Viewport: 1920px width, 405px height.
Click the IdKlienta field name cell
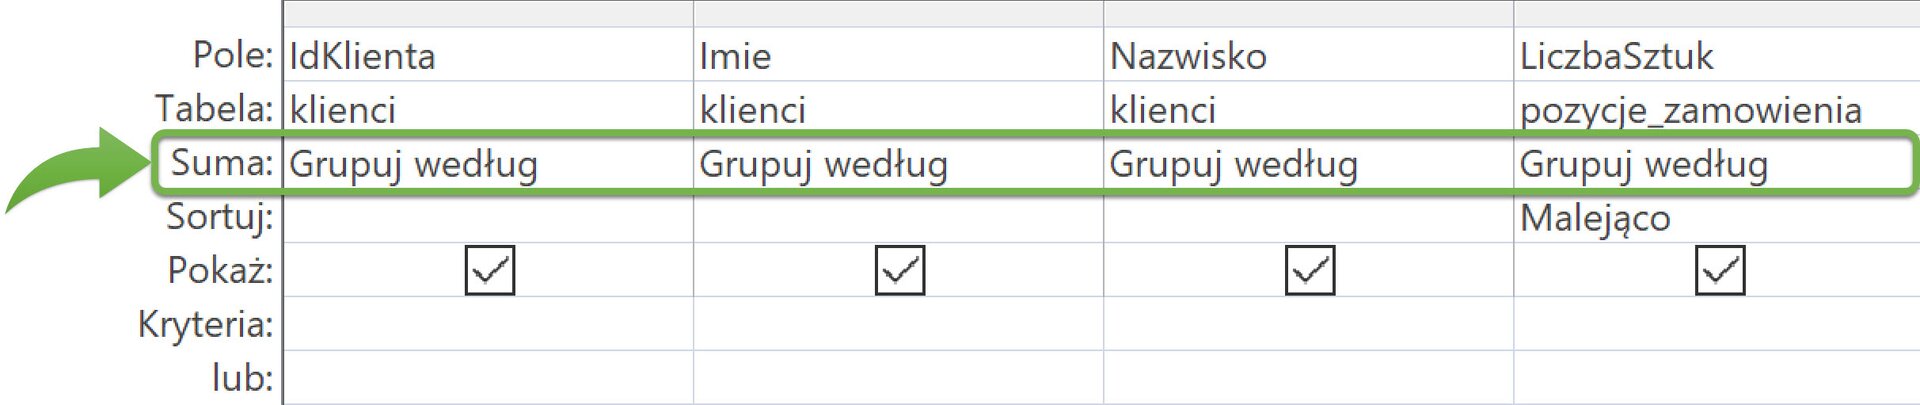(x=488, y=55)
